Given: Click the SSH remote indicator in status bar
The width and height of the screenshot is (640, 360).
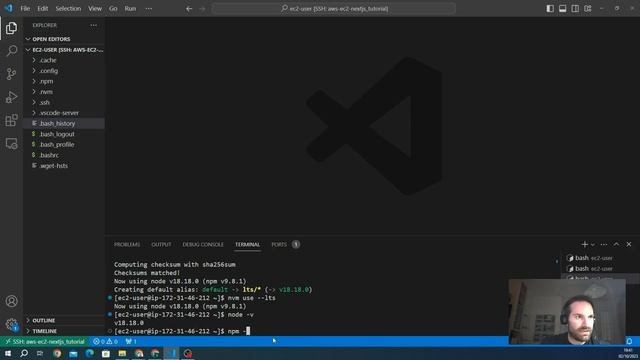Looking at the screenshot, I should click(x=44, y=341).
